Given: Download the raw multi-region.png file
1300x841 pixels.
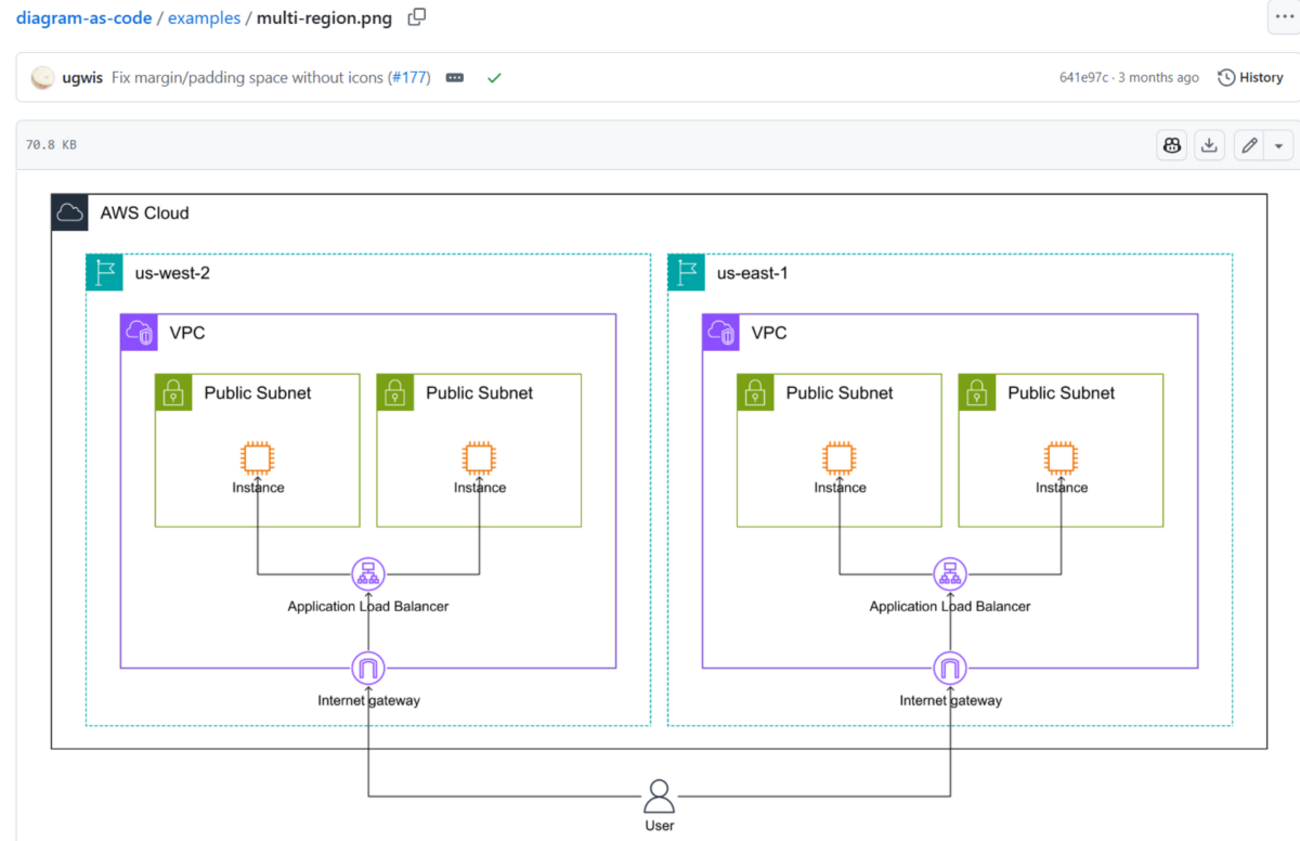Looking at the screenshot, I should point(1209,145).
